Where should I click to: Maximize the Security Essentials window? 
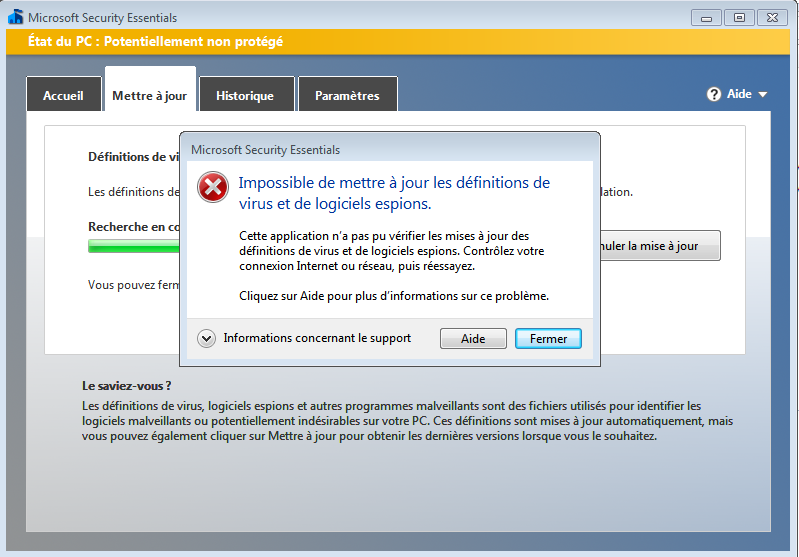740,17
